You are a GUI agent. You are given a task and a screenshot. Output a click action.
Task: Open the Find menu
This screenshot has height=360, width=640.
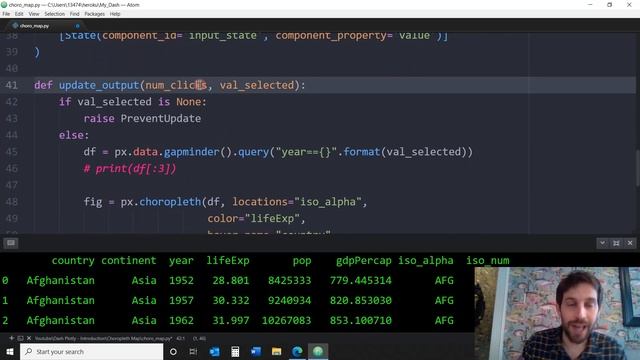[x=75, y=14]
